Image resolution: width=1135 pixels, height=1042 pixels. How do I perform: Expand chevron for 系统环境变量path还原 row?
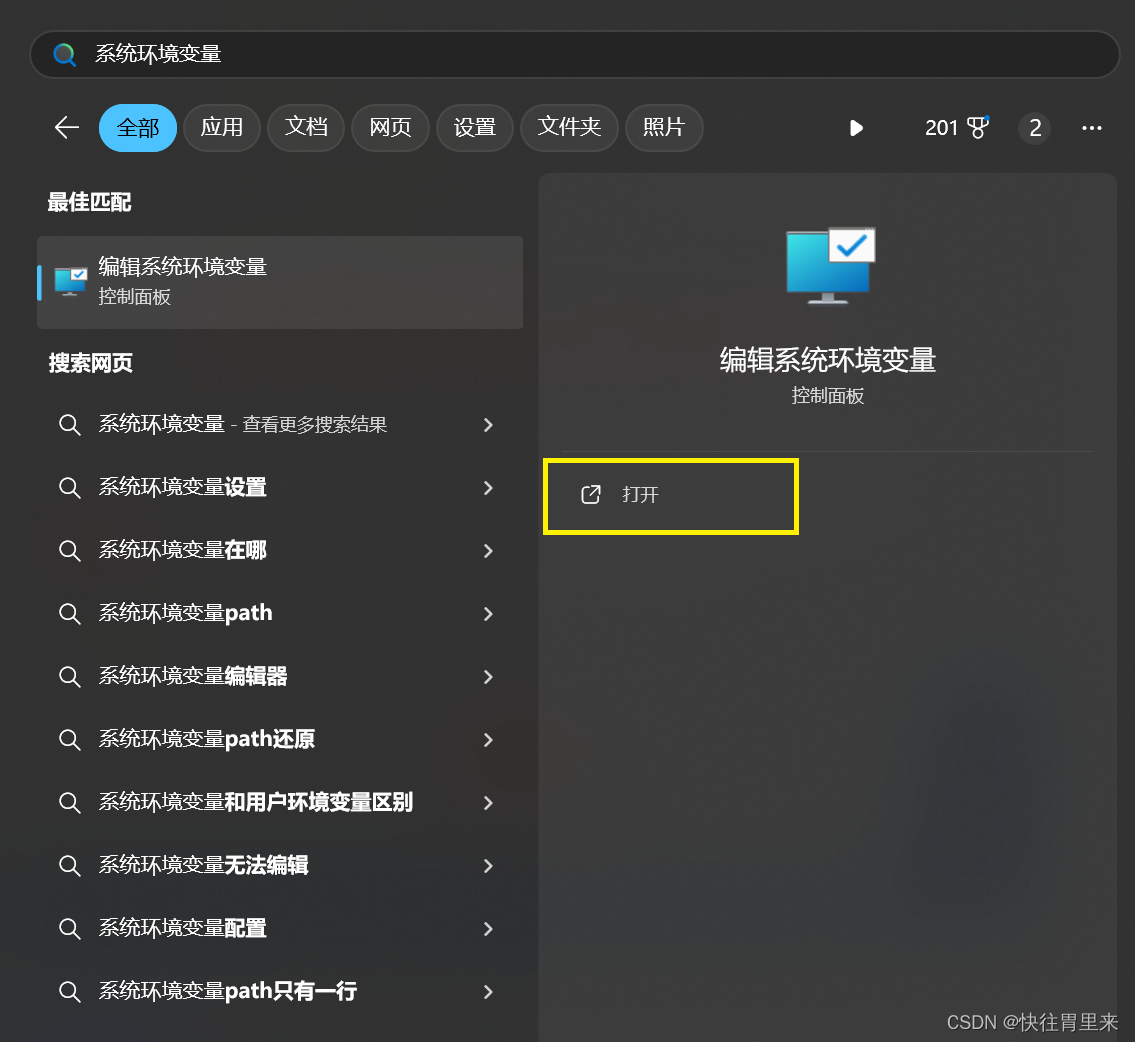[x=489, y=740]
